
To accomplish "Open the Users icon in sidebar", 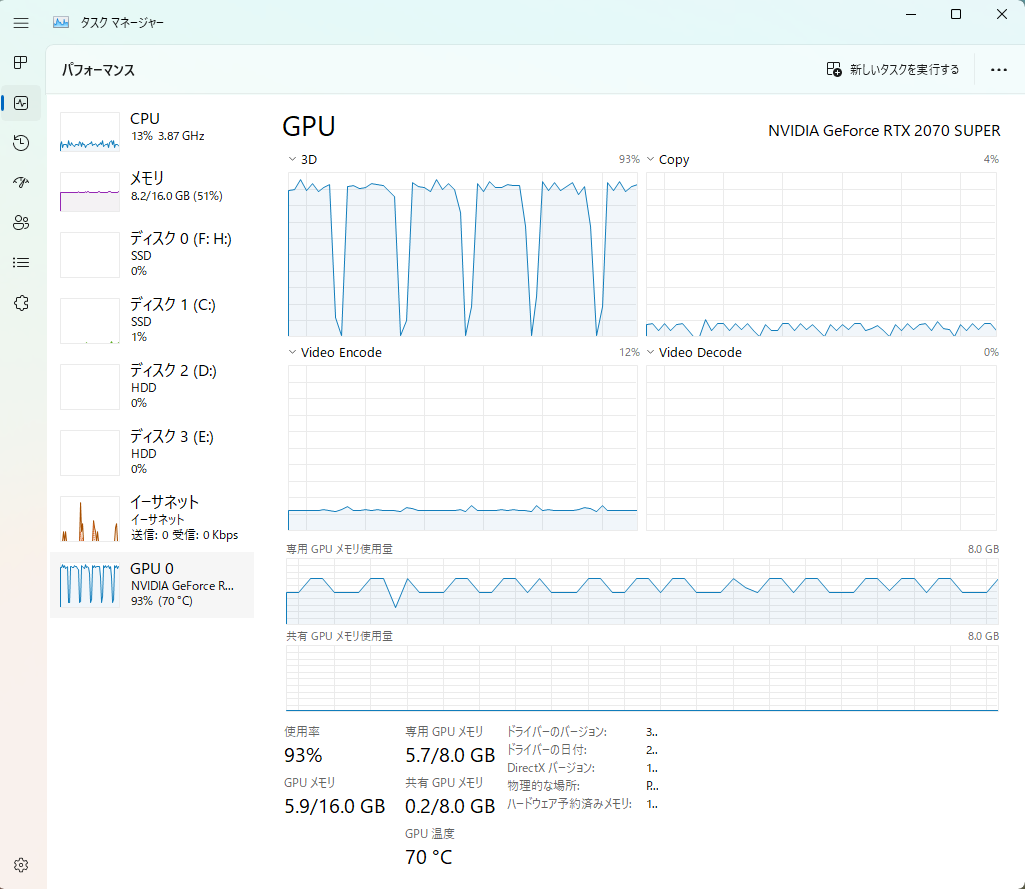I will coord(21,223).
